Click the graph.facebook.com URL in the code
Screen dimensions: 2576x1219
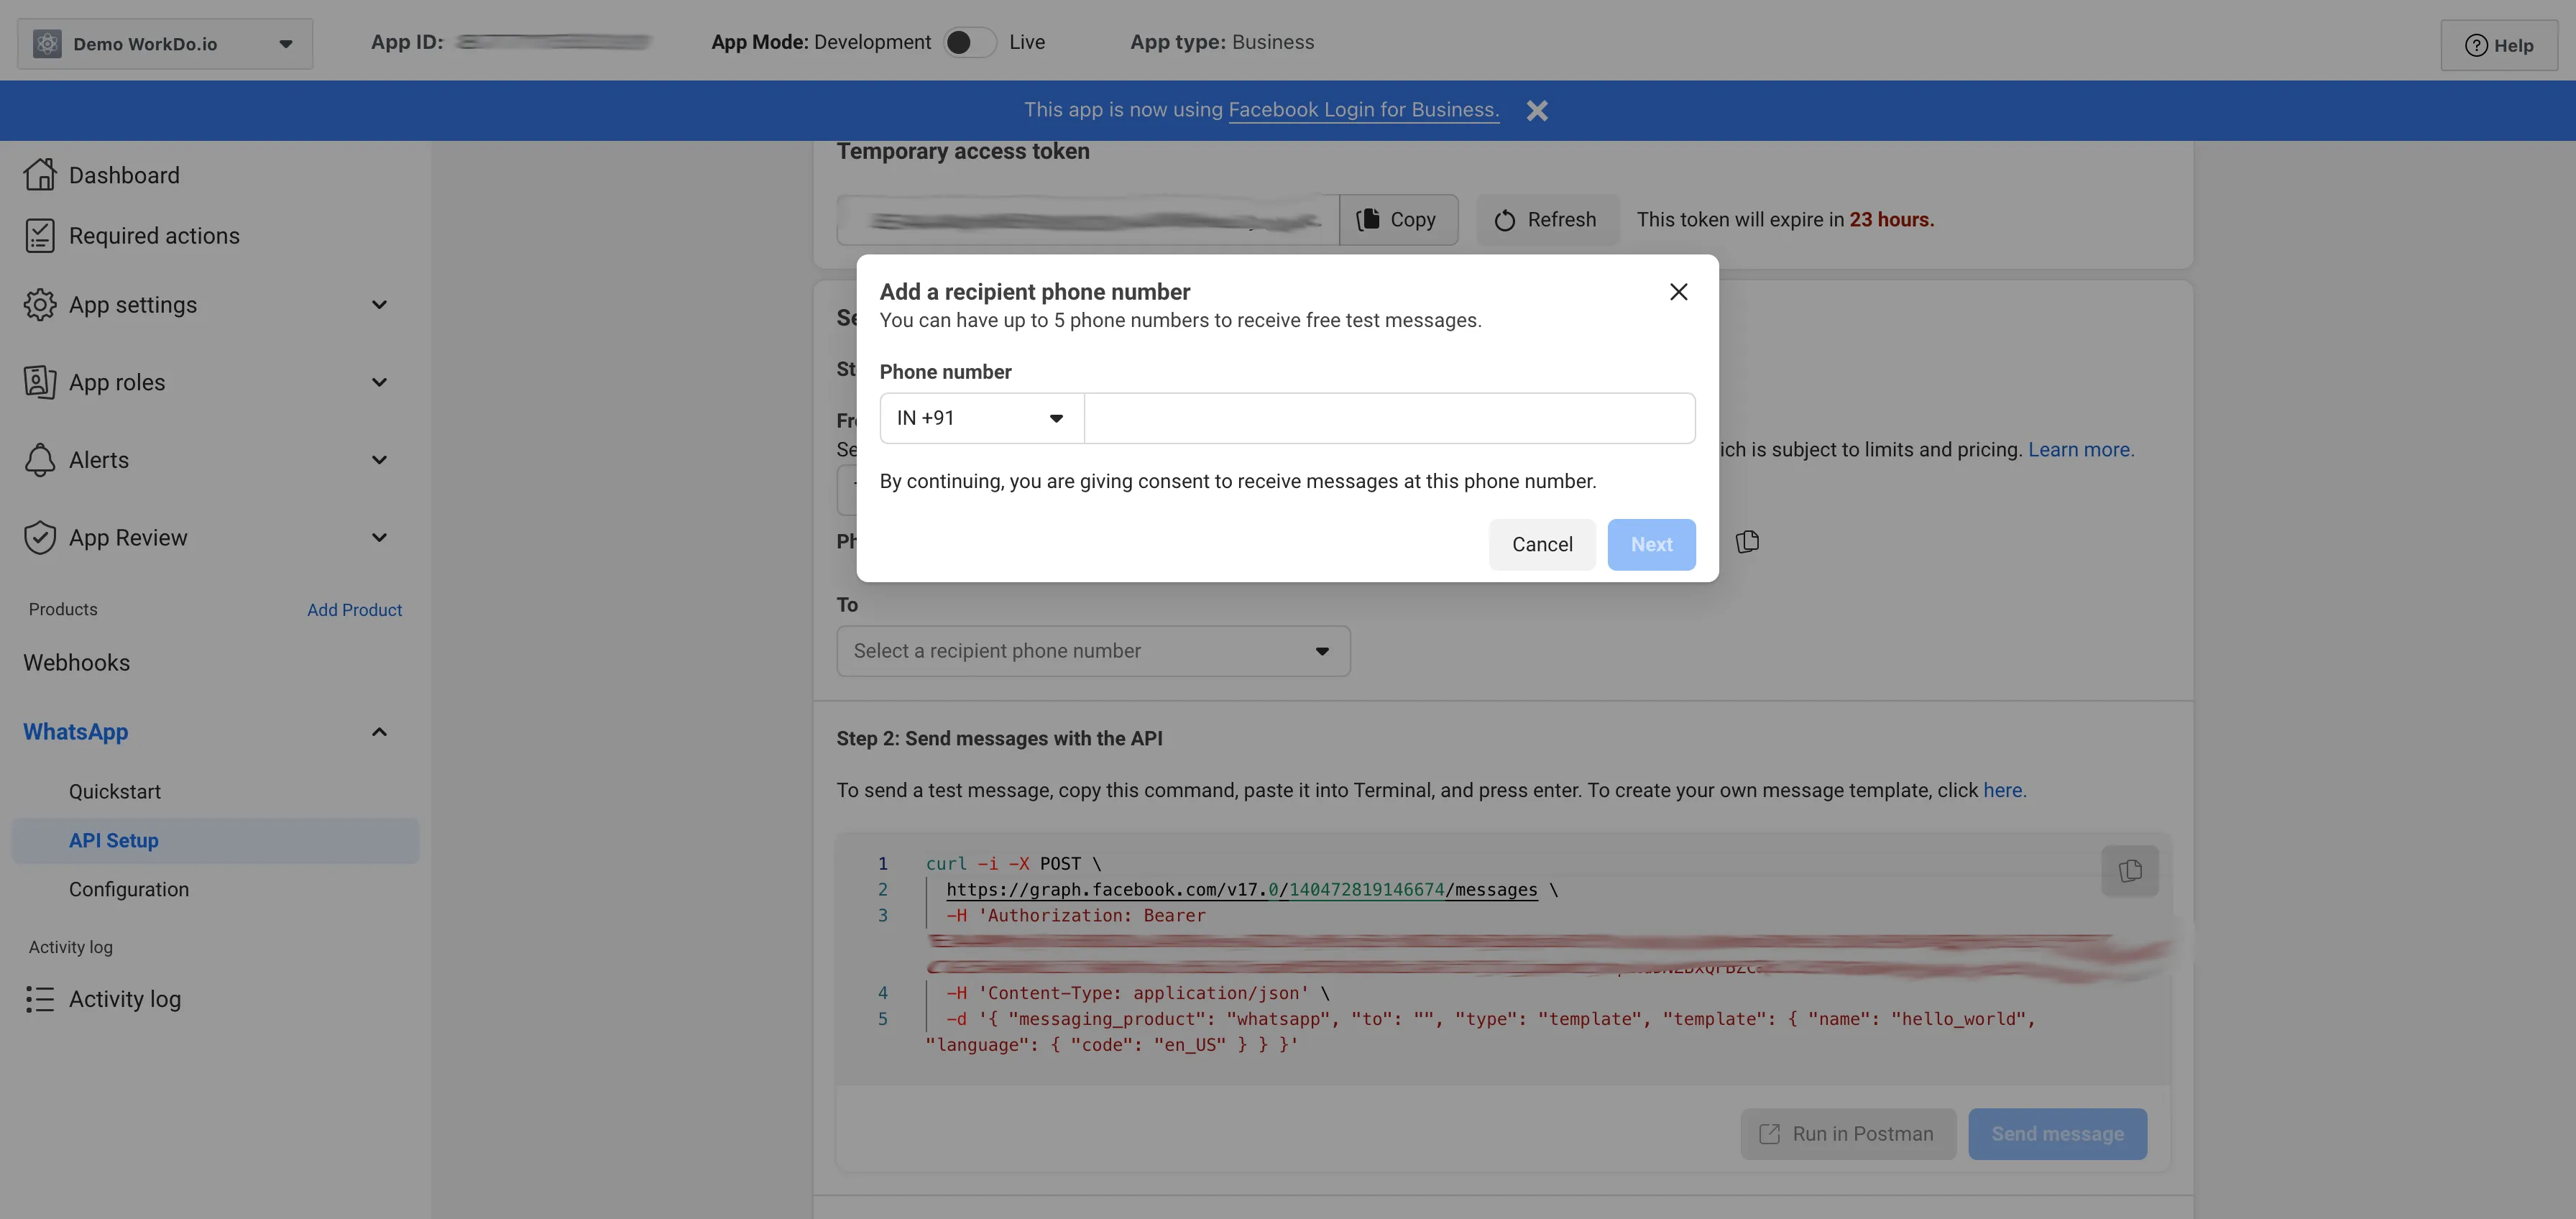1241,889
